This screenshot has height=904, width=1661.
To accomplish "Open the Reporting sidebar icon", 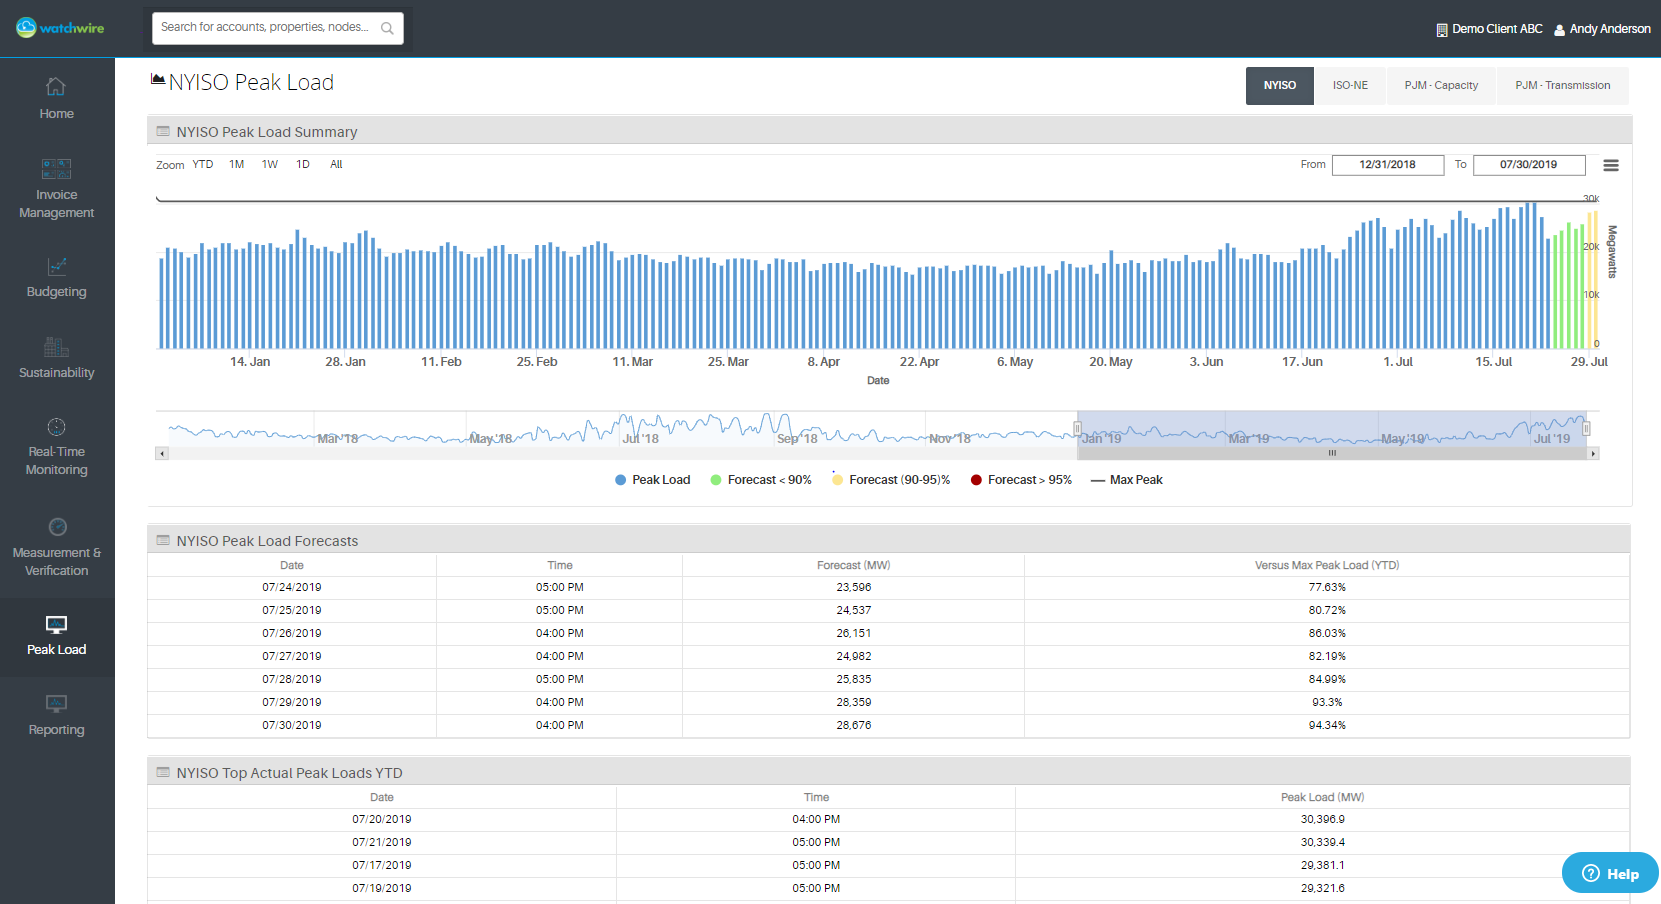I will 56,716.
